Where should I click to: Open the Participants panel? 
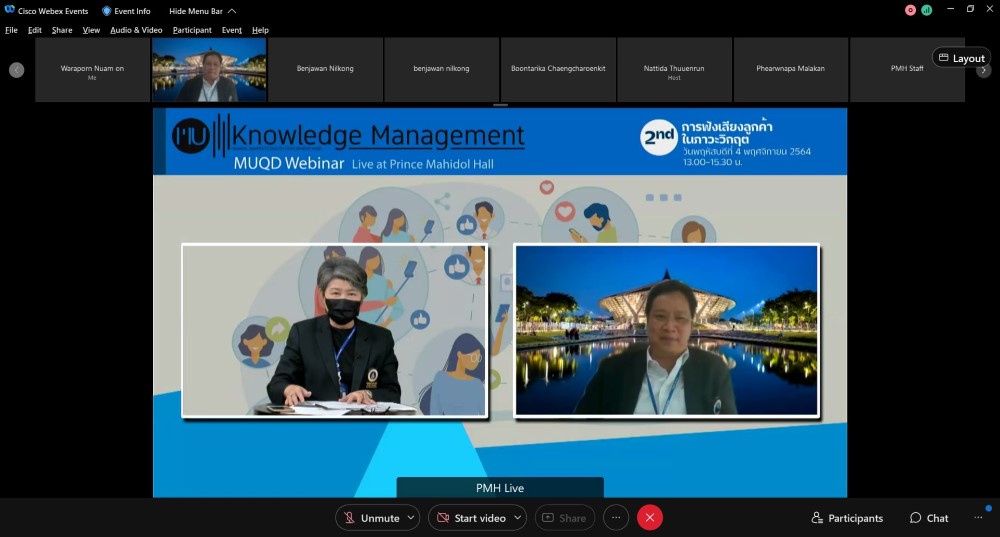coord(847,518)
